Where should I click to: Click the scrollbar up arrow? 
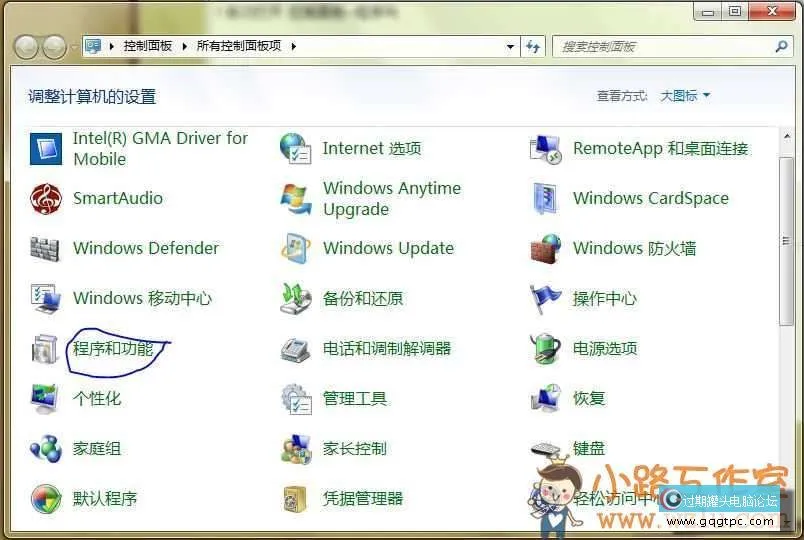click(x=787, y=136)
